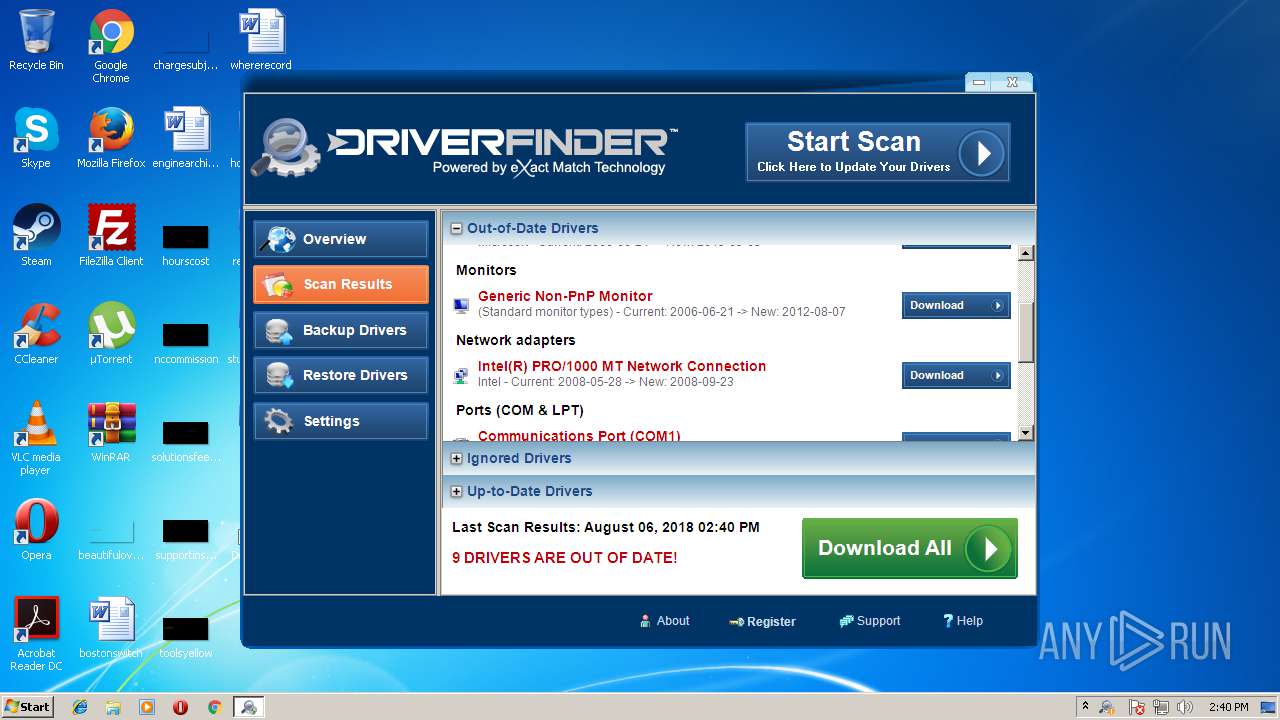Image resolution: width=1280 pixels, height=720 pixels.
Task: Download the Generic Non-PnP Monitor driver
Action: click(x=956, y=305)
